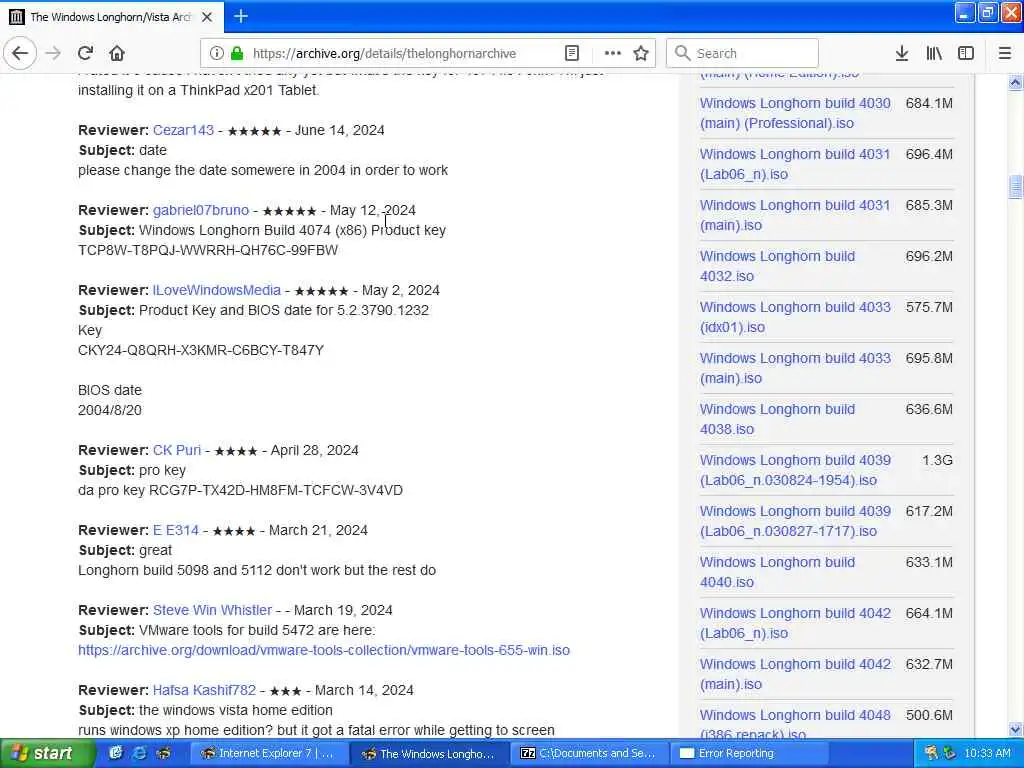Click file size 1.3G text
1024x768 pixels.
coord(937,460)
